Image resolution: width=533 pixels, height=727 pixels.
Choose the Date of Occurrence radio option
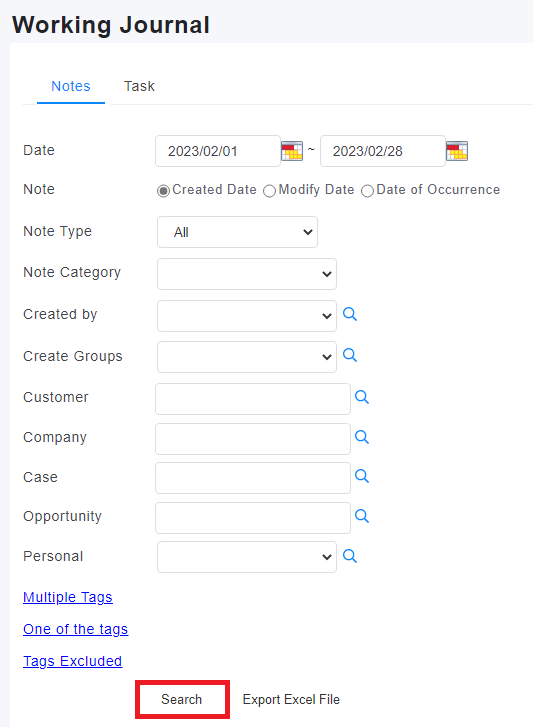tap(368, 191)
